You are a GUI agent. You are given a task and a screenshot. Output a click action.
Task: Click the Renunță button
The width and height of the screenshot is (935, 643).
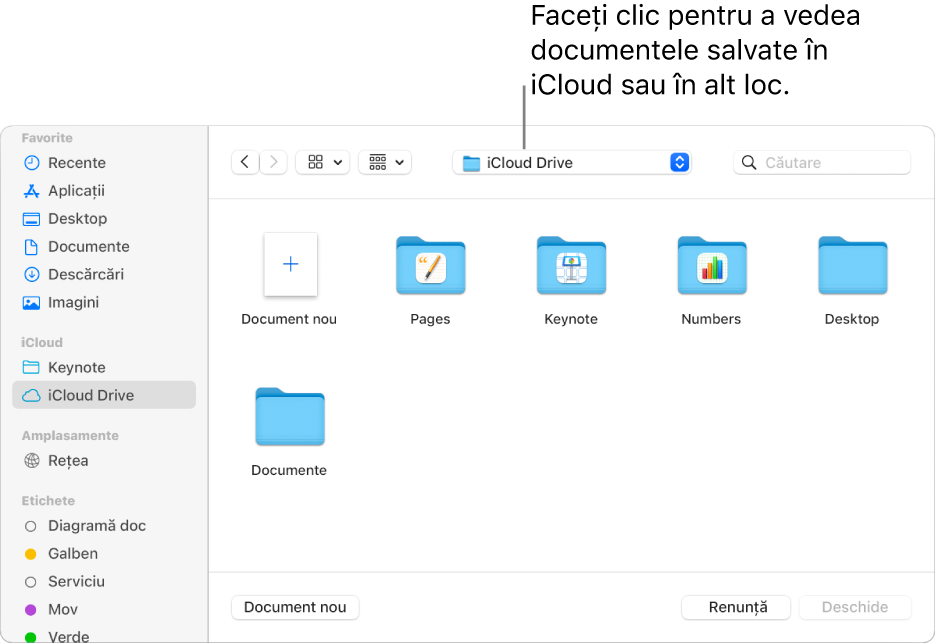pyautogui.click(x=736, y=607)
